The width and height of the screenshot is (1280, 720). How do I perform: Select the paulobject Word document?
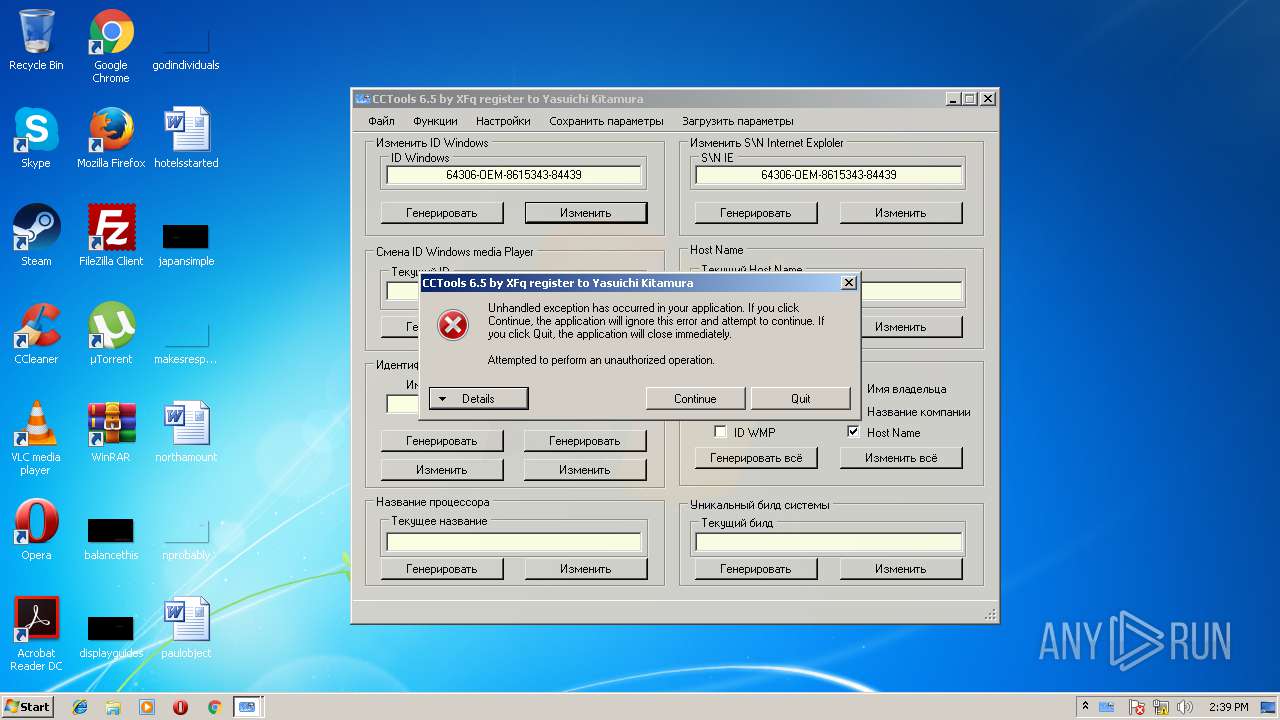pyautogui.click(x=186, y=628)
